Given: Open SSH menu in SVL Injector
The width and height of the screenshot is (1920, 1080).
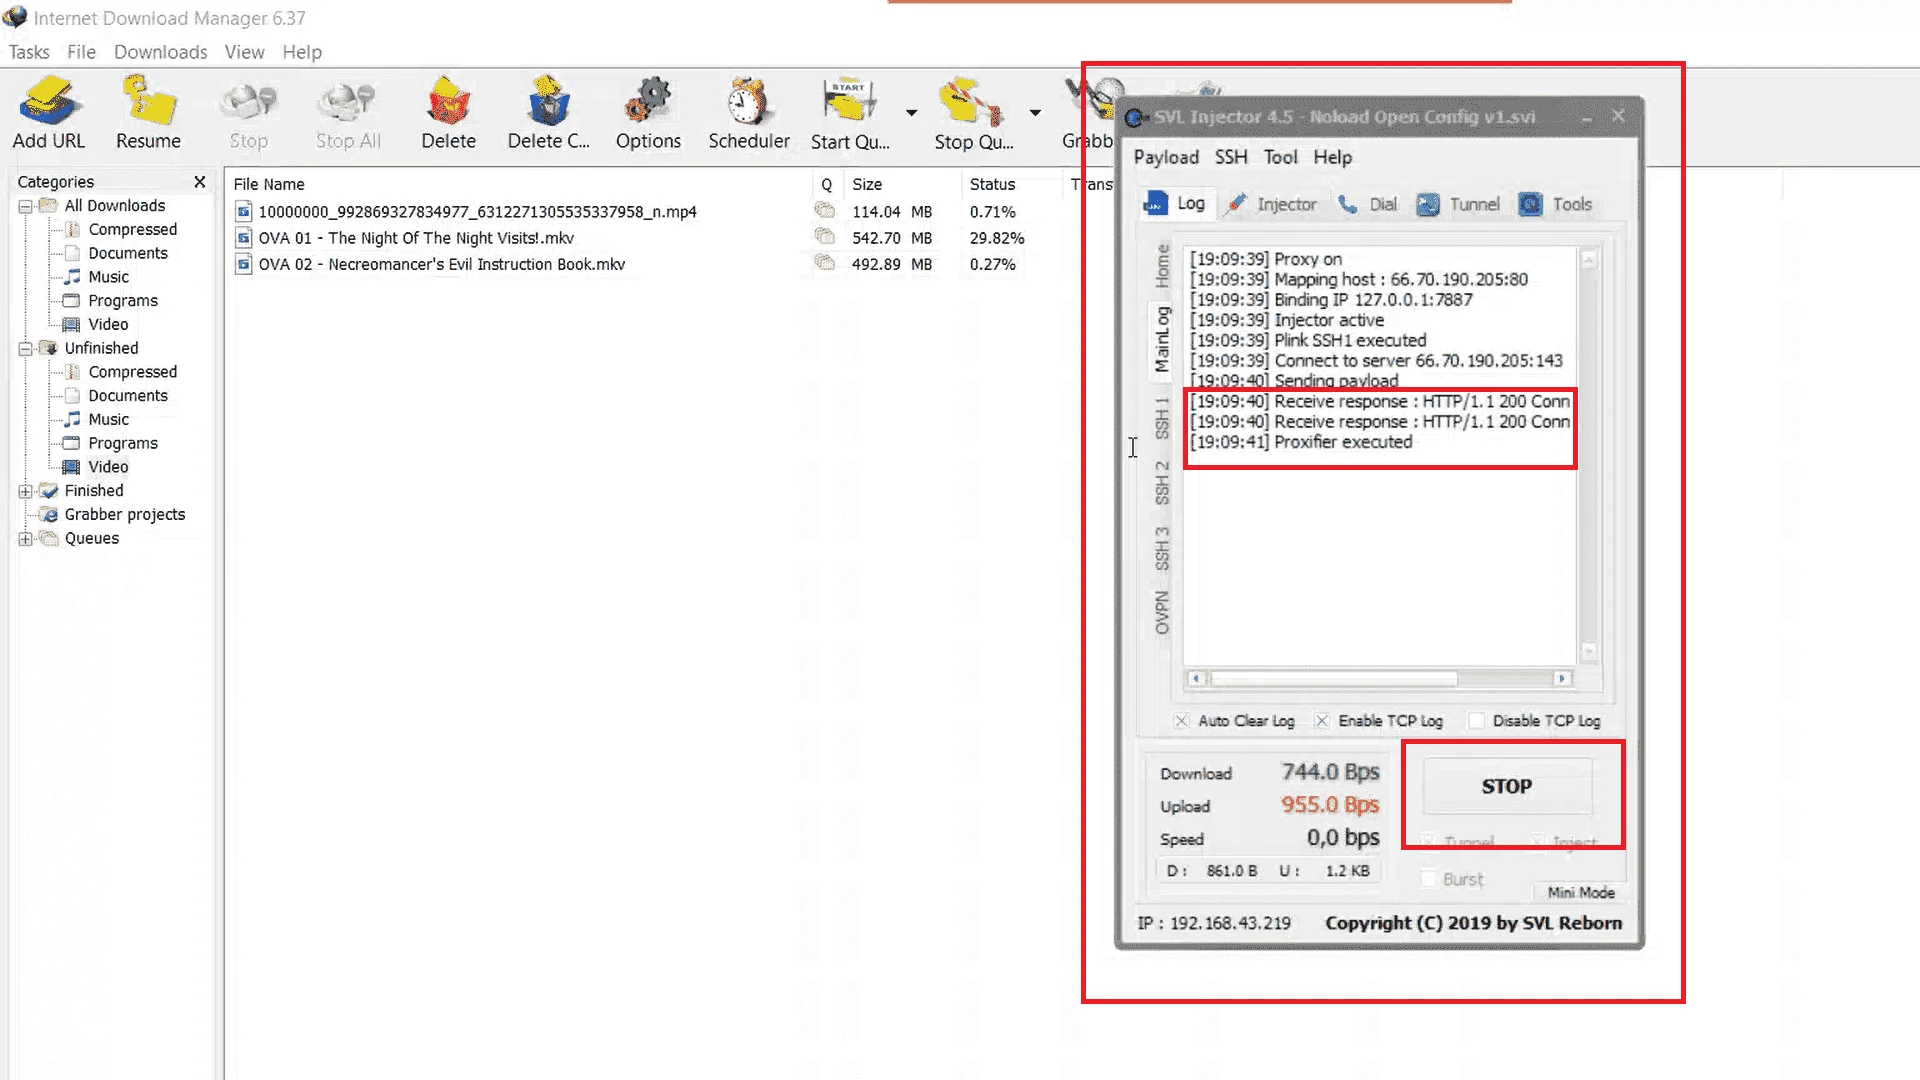Looking at the screenshot, I should (x=1231, y=157).
